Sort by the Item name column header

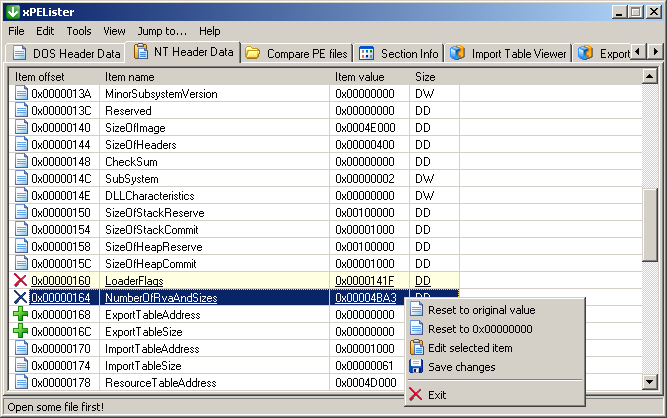click(x=215, y=76)
